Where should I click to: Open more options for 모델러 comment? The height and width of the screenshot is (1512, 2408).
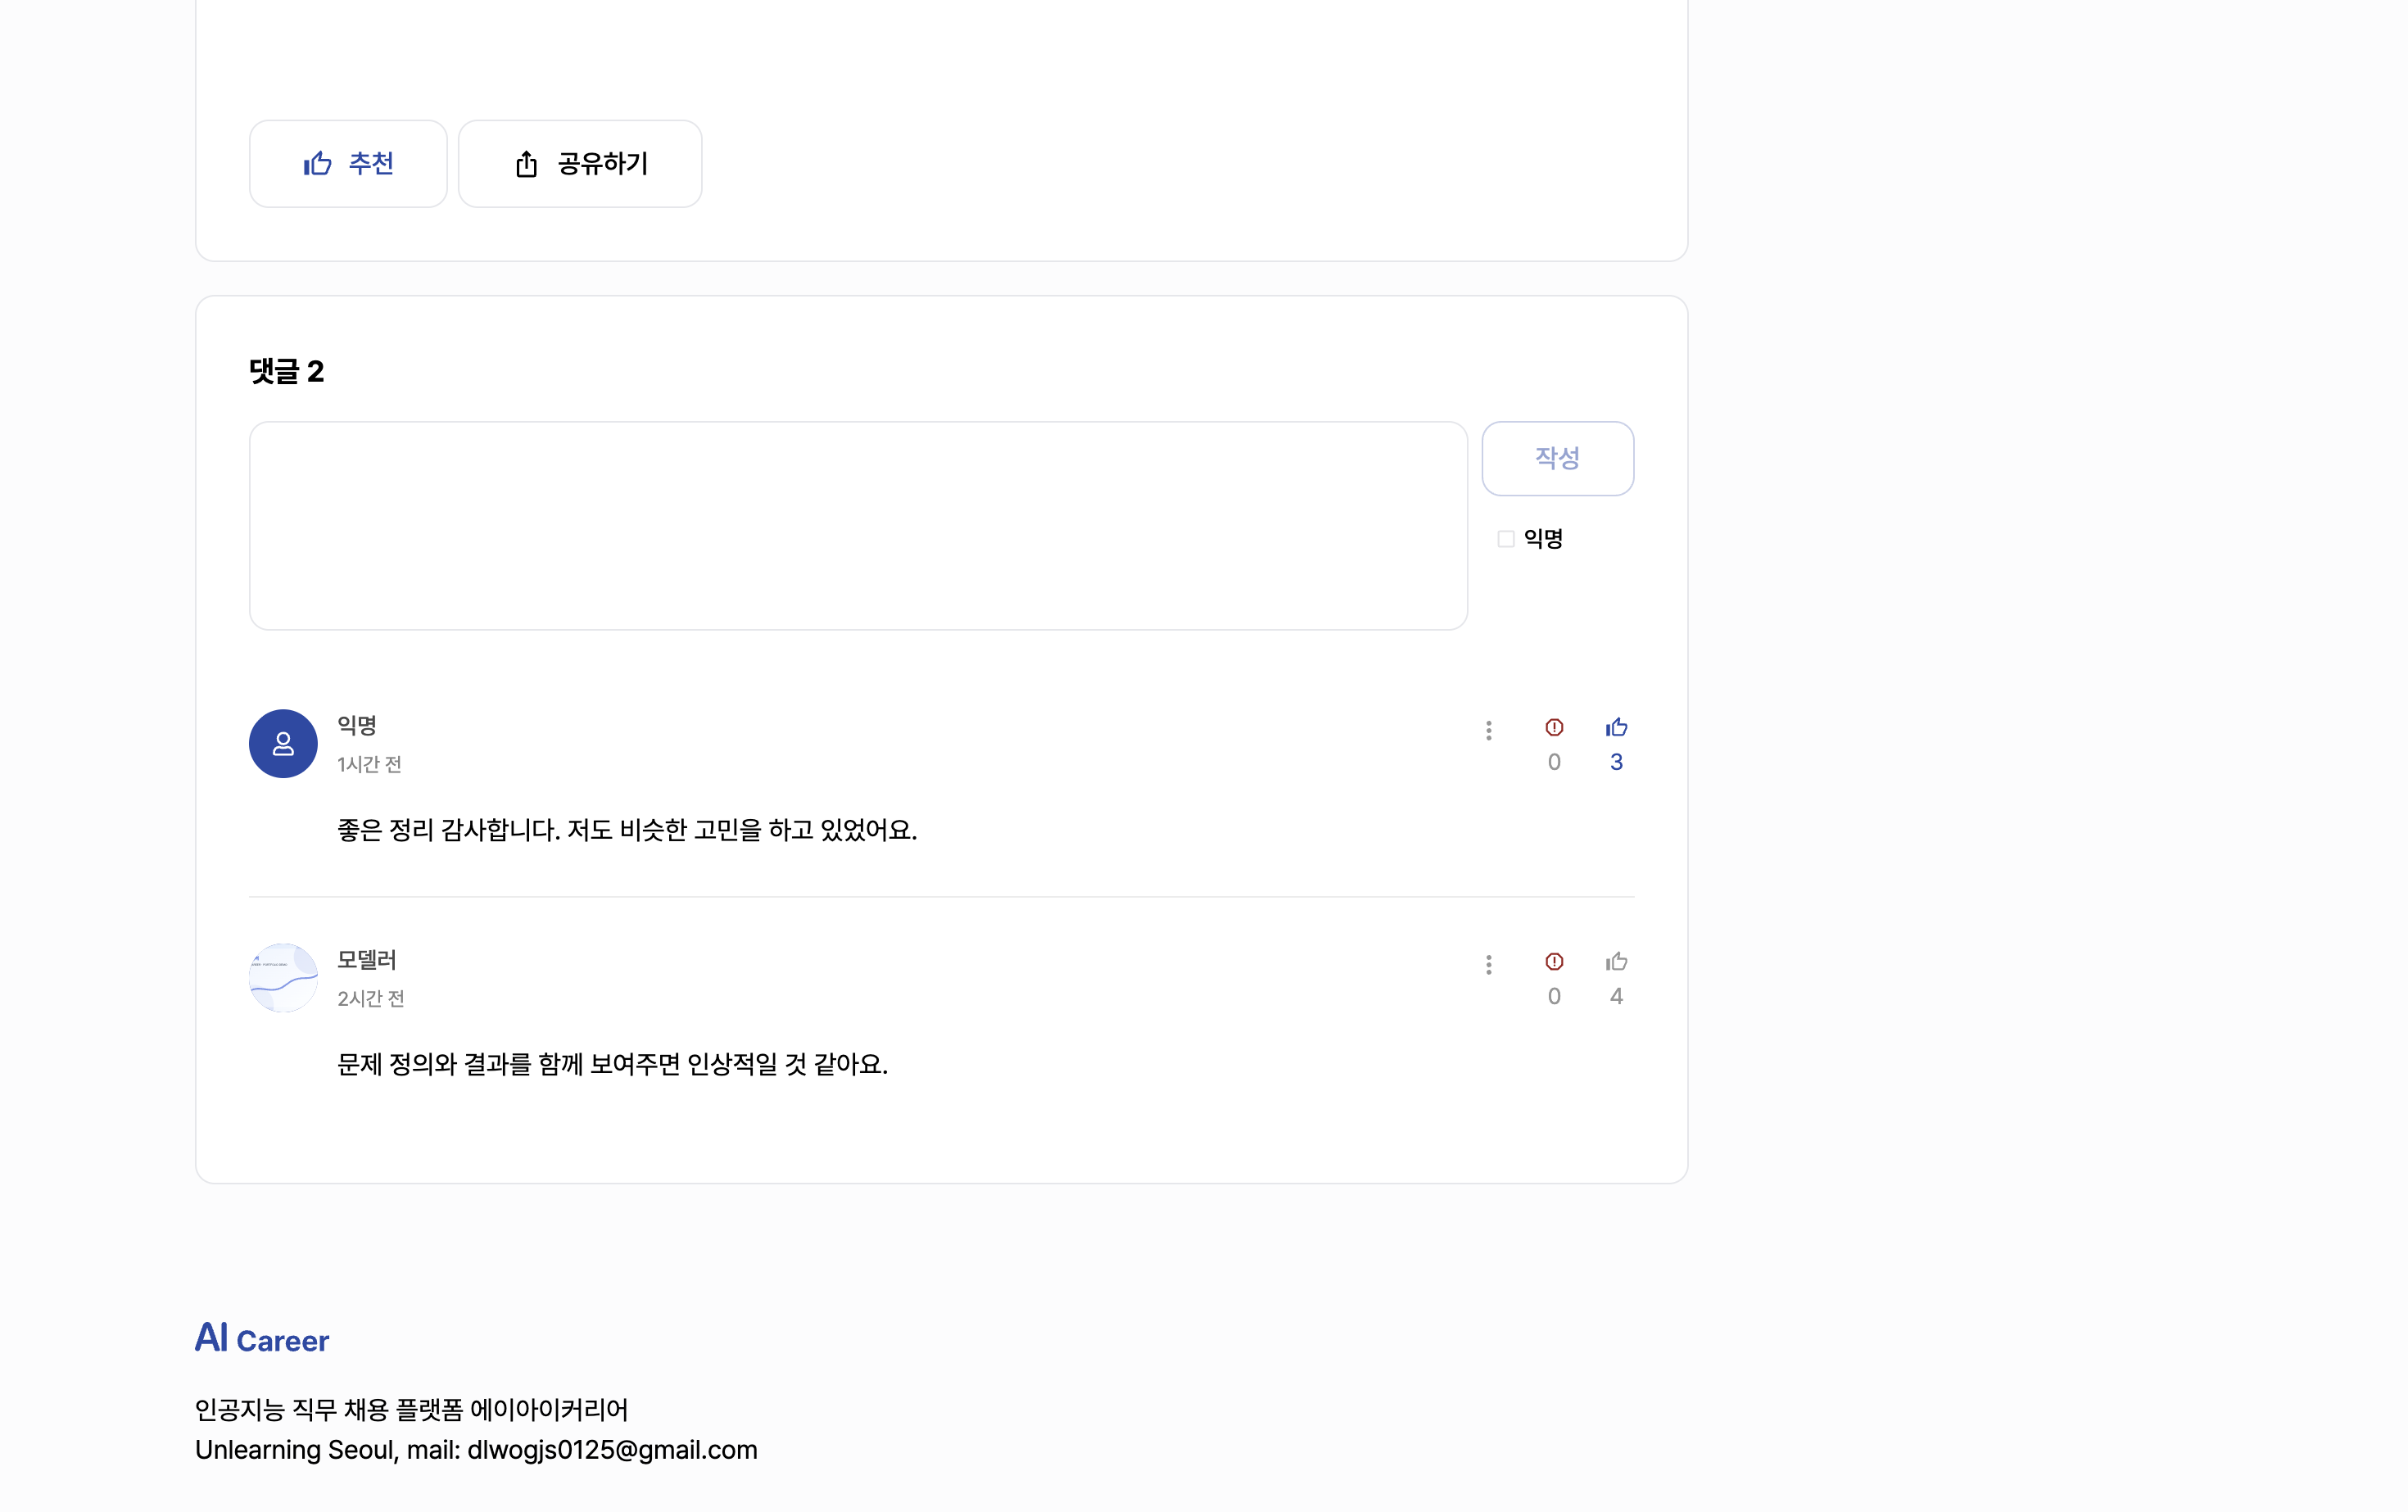1489,965
